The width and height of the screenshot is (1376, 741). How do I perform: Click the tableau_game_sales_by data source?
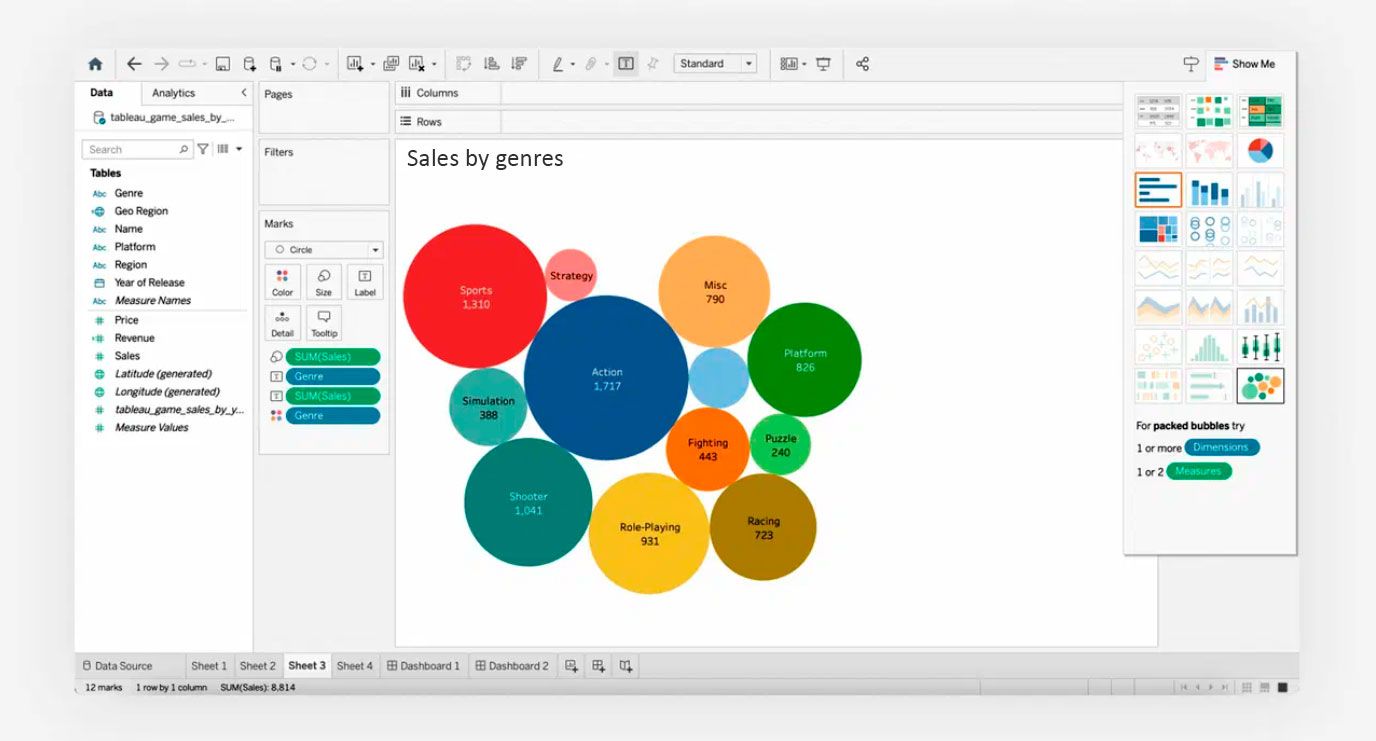click(165, 117)
